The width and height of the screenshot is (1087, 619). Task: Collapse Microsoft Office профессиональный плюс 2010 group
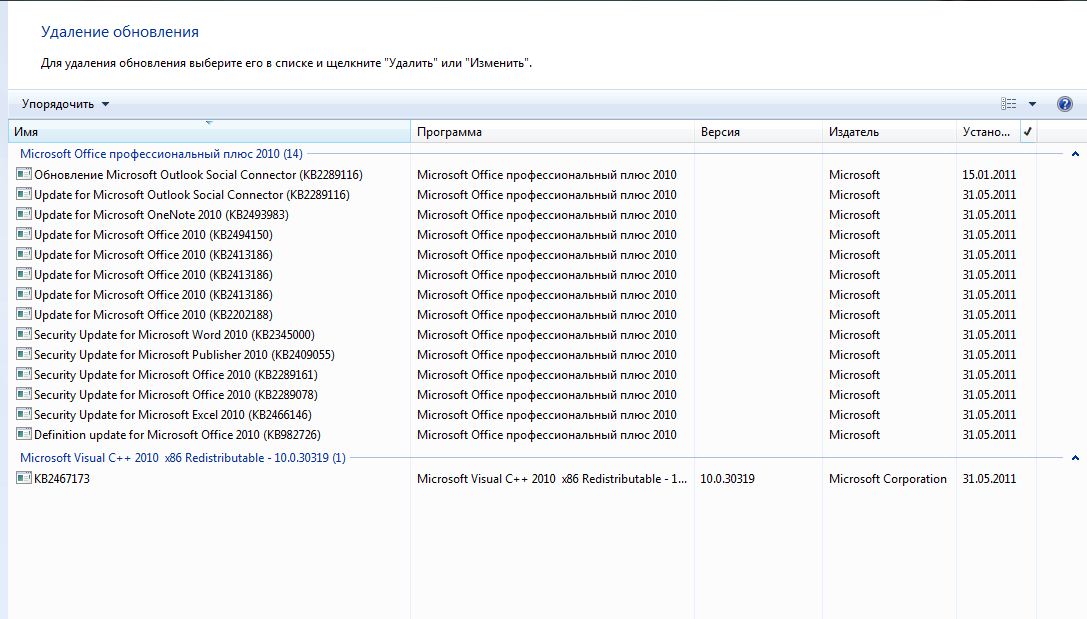(1075, 154)
